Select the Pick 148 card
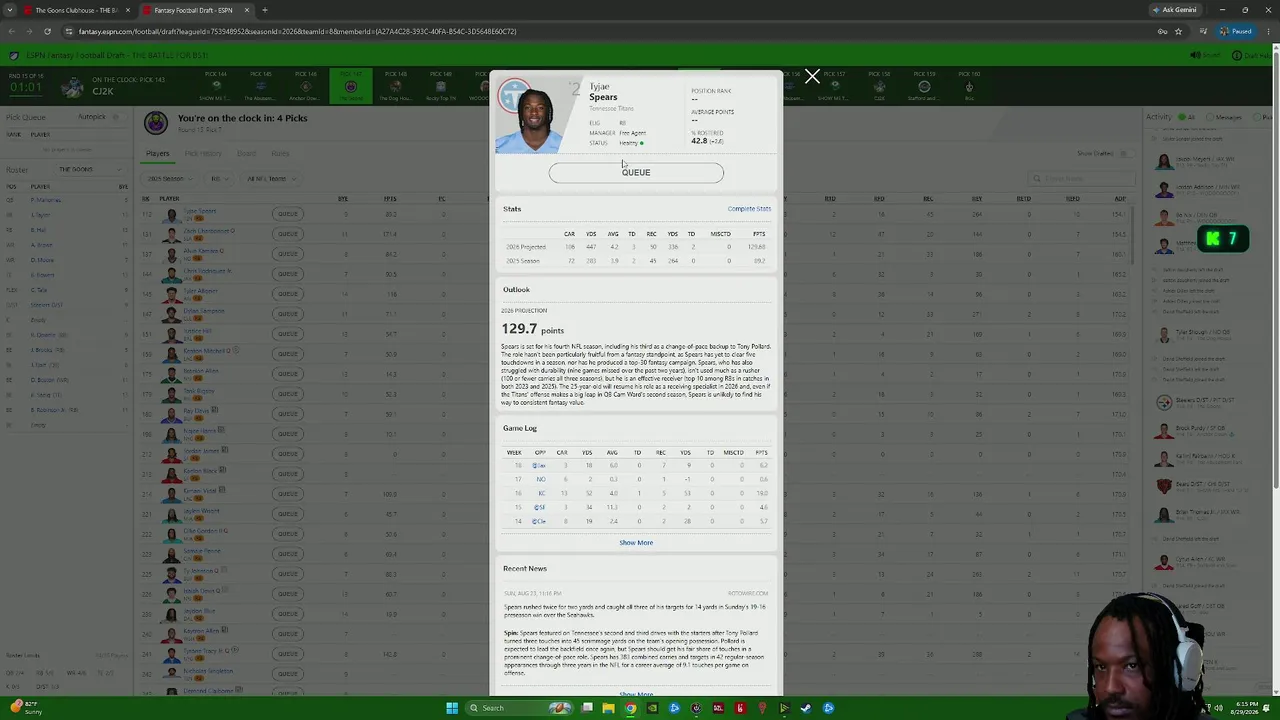This screenshot has width=1280, height=720. [395, 86]
